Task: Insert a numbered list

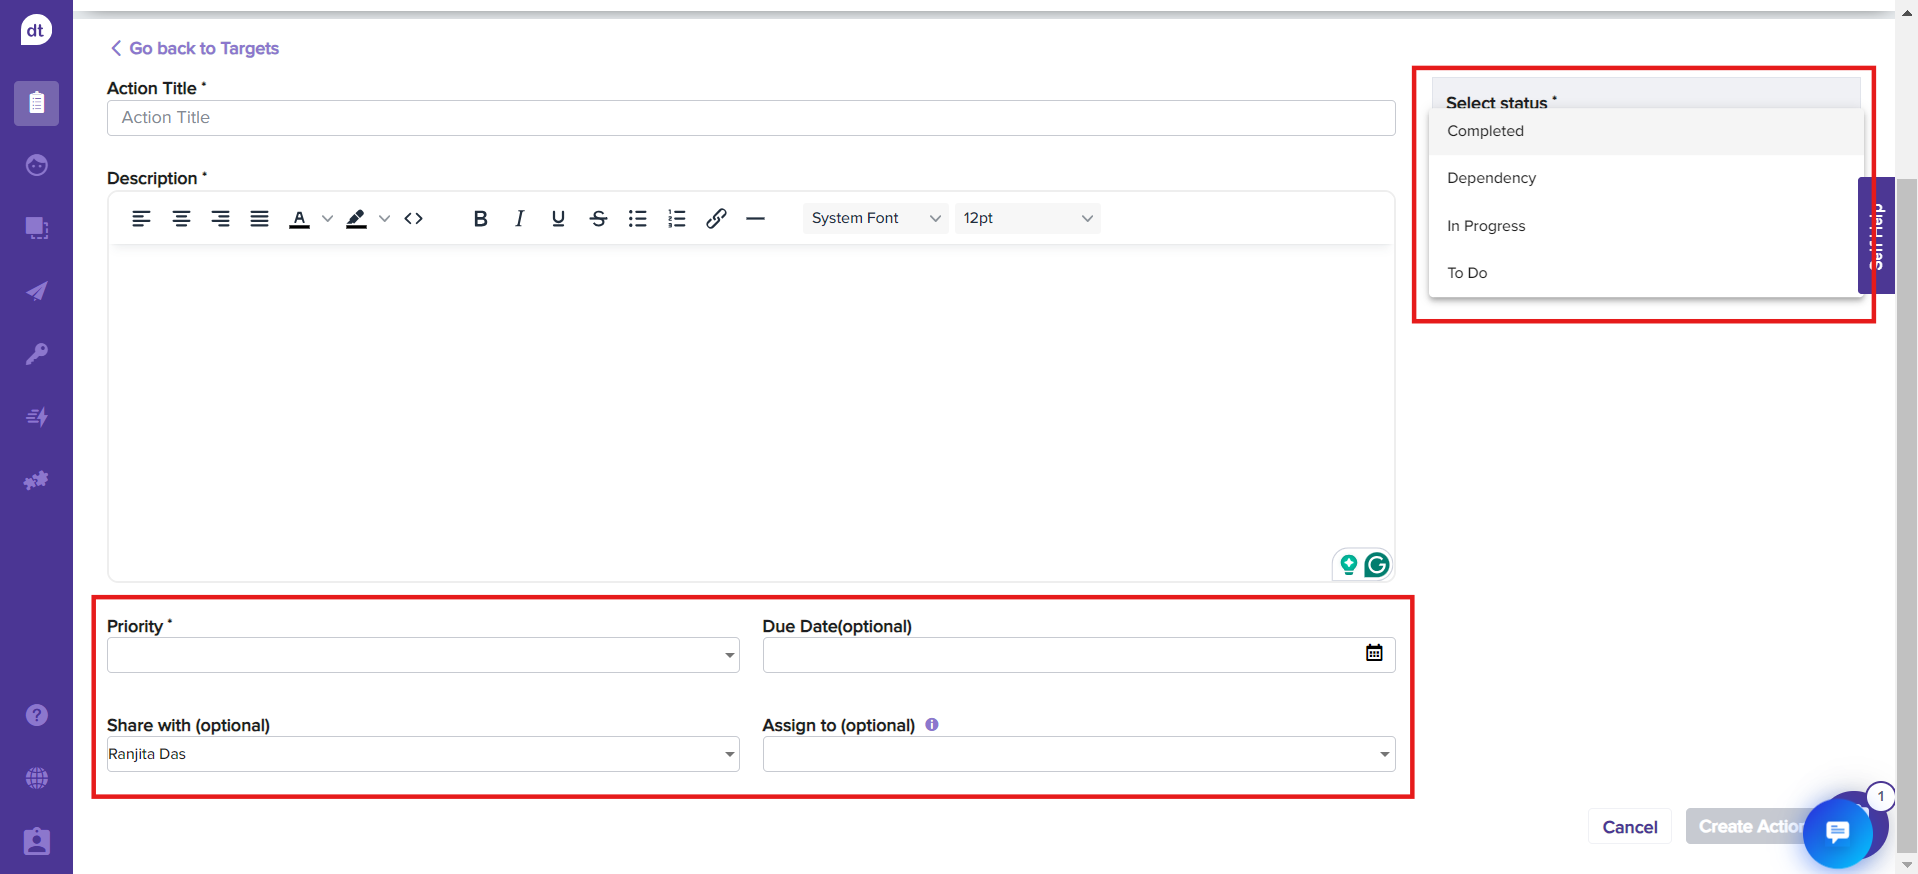Action: 677,219
